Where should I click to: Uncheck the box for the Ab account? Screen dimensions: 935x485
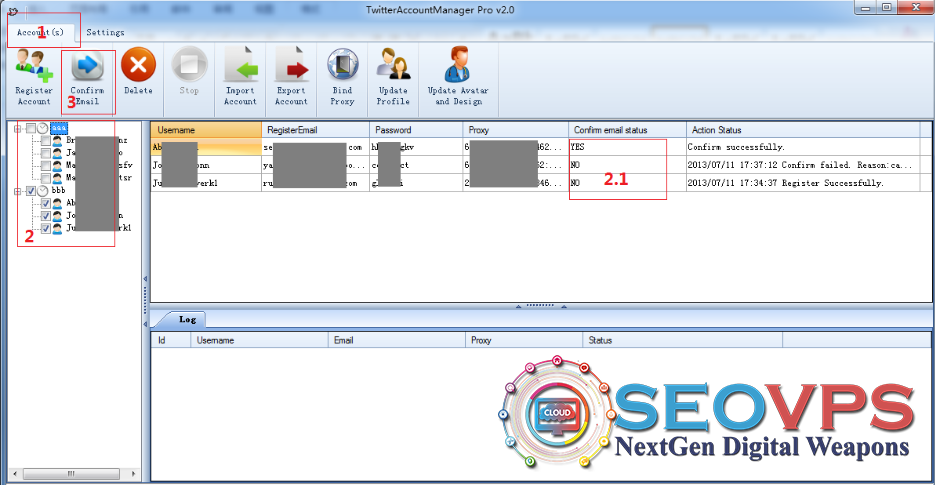(x=45, y=203)
